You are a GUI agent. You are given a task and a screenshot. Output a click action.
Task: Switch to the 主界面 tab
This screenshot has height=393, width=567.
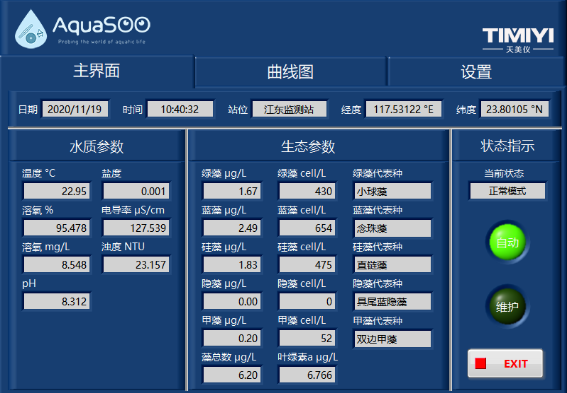coord(97,71)
